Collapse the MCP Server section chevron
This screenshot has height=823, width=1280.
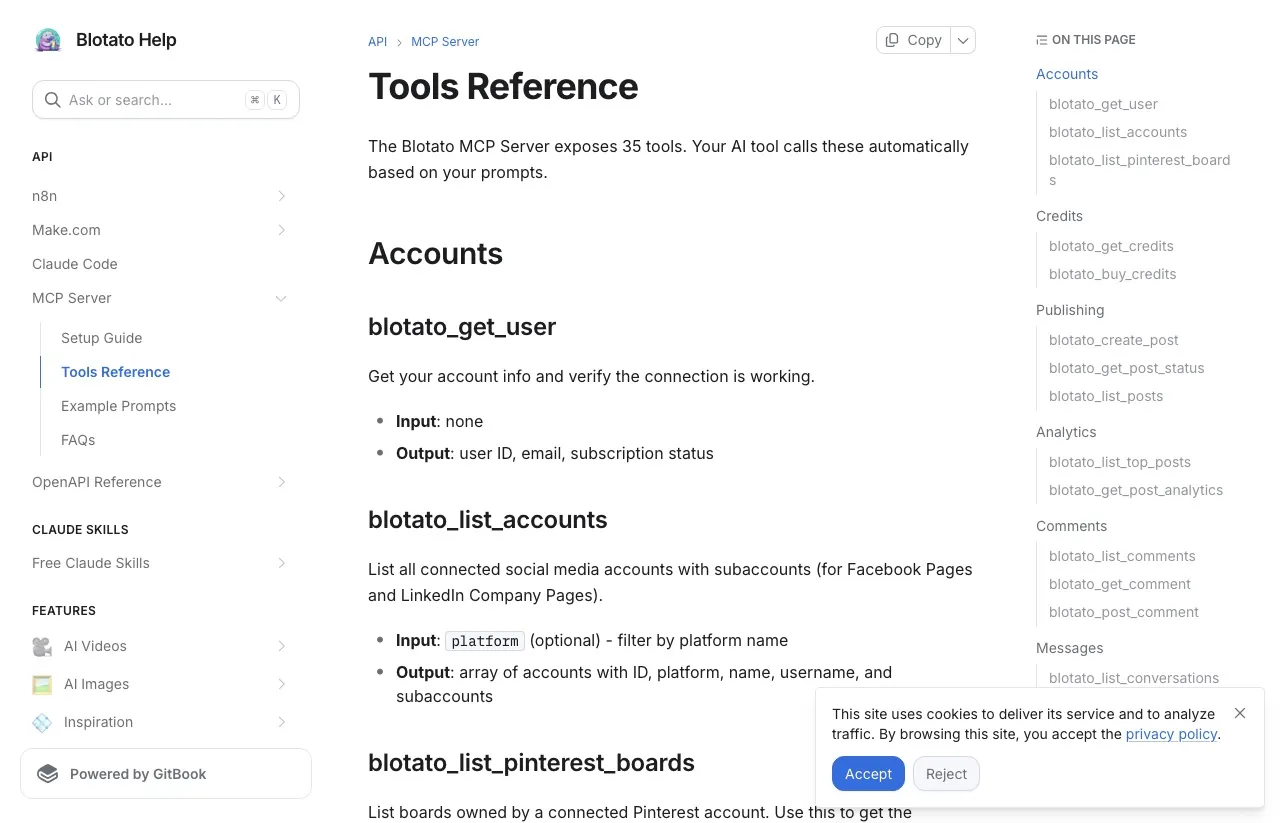point(281,298)
